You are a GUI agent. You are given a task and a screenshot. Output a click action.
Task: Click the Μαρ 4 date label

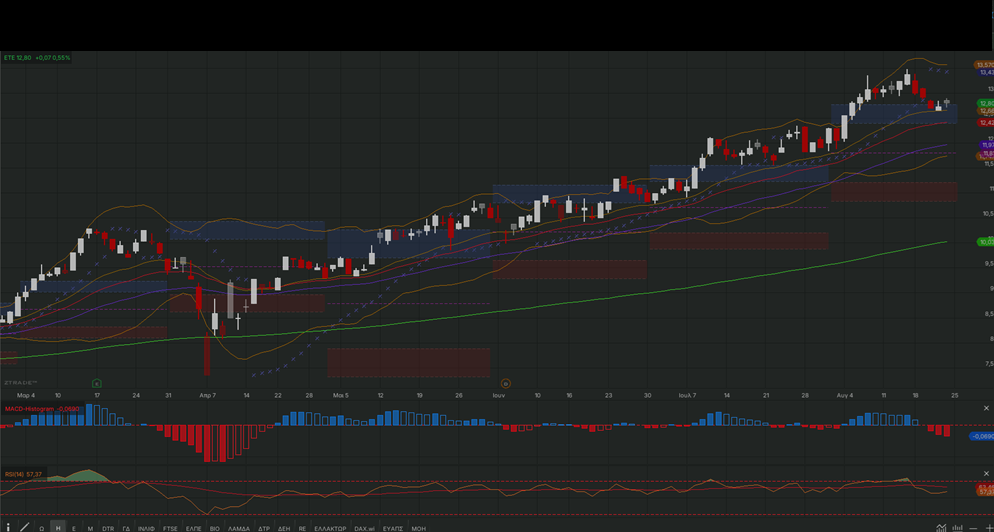(26, 395)
